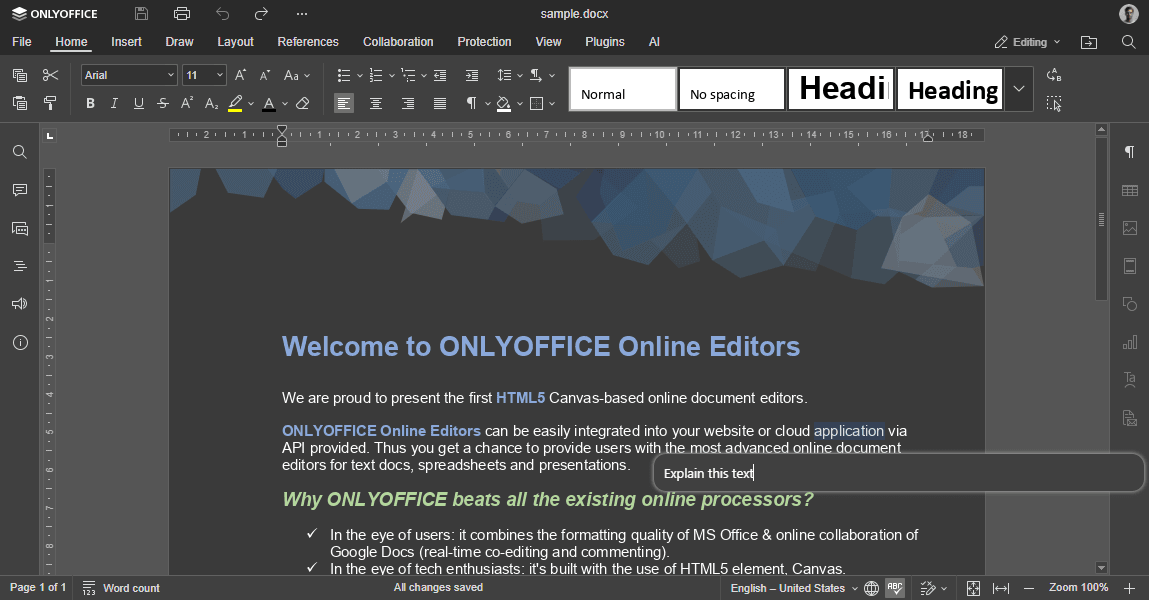Open the References tab
Image resolution: width=1149 pixels, height=600 pixels.
(x=308, y=42)
